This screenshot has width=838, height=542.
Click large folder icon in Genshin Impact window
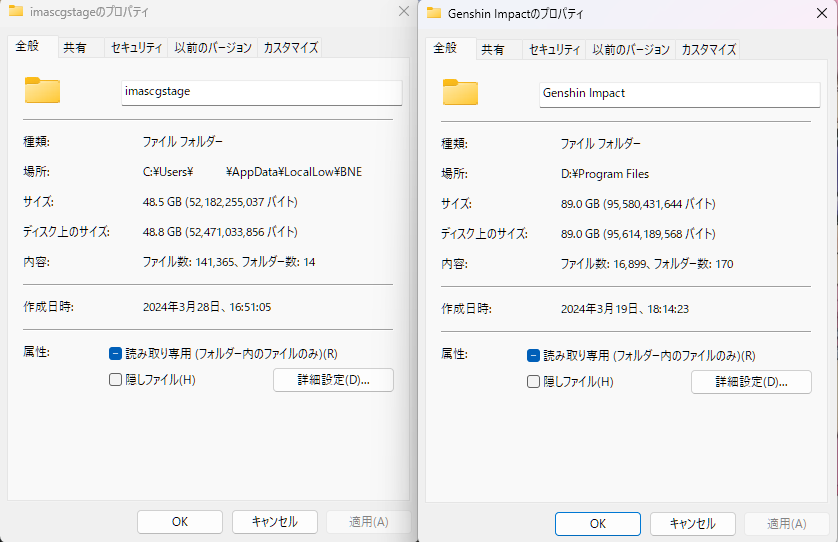click(460, 92)
